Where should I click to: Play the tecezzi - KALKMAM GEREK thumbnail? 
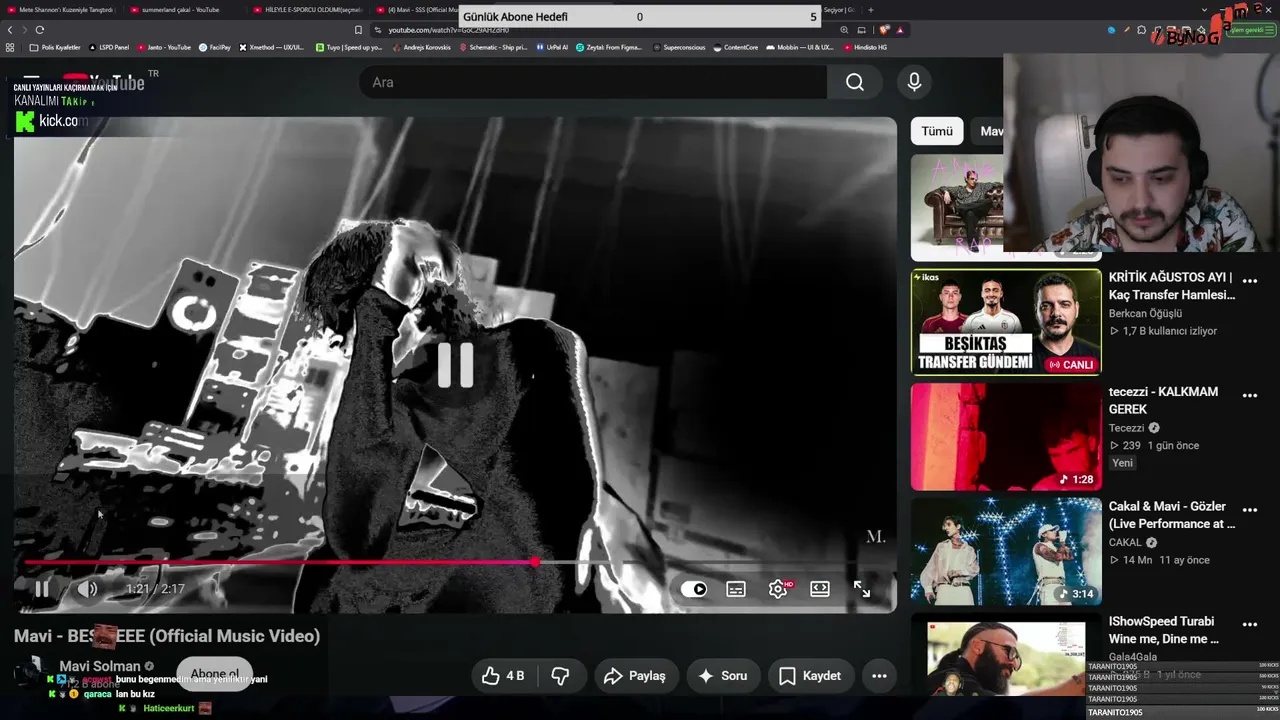click(x=1006, y=436)
